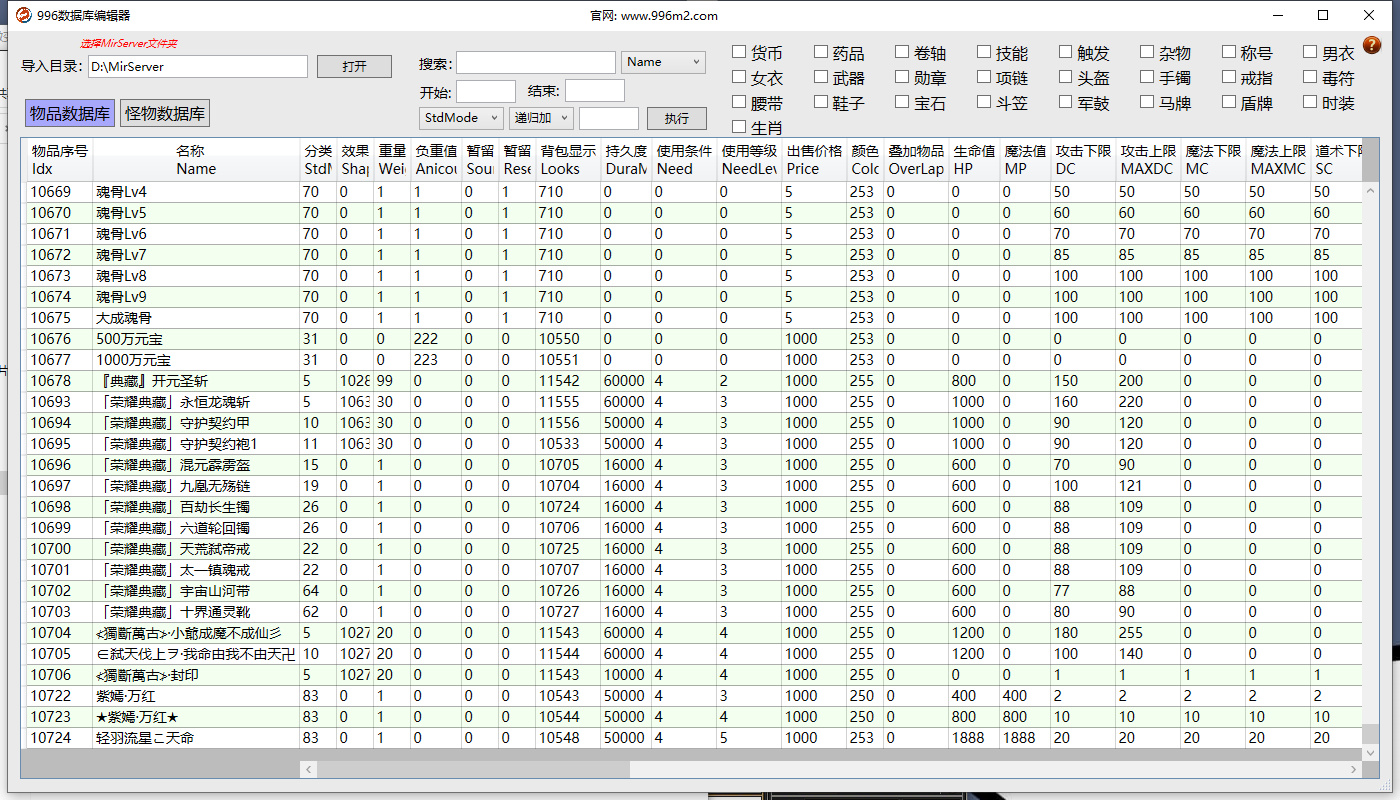Tick the 生肖 checkbox
The height and width of the screenshot is (800, 1400).
tap(739, 127)
